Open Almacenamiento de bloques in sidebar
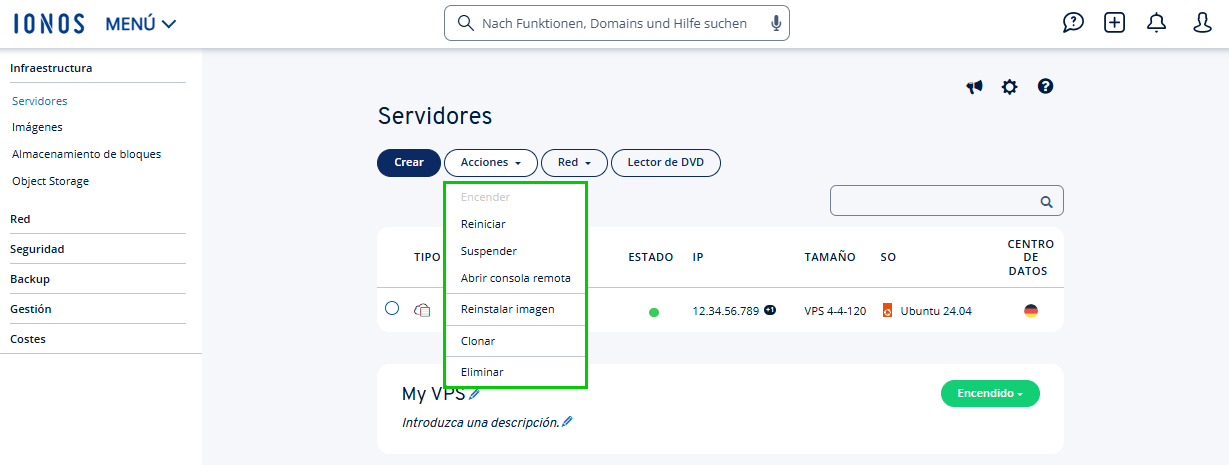Screen dimensions: 1229x465 86,154
